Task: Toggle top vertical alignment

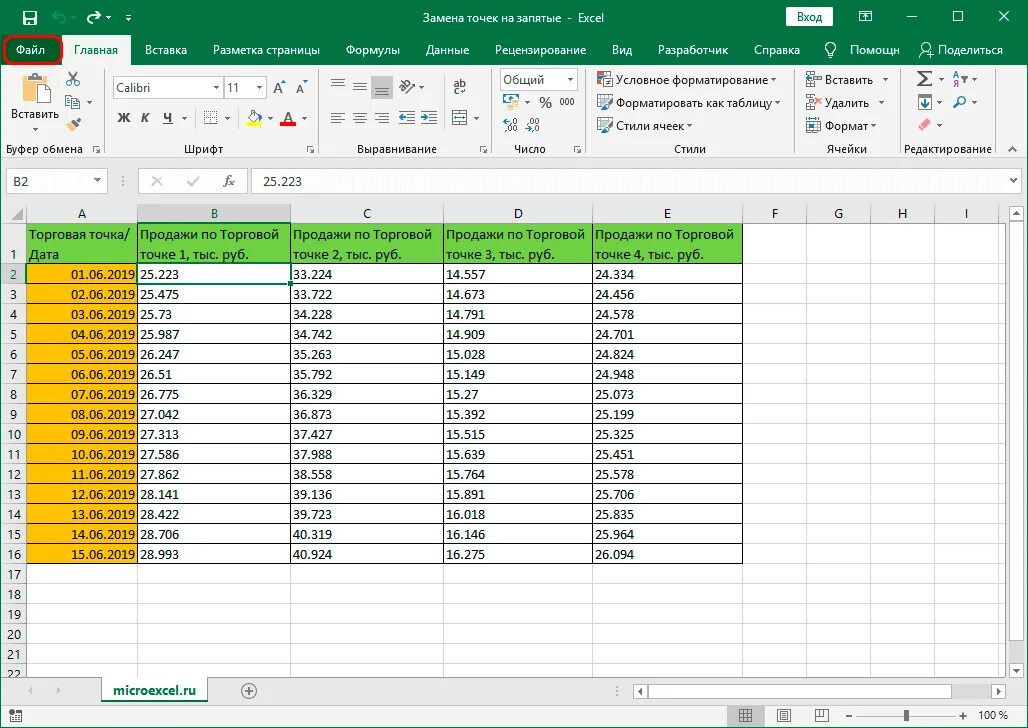Action: [x=338, y=86]
